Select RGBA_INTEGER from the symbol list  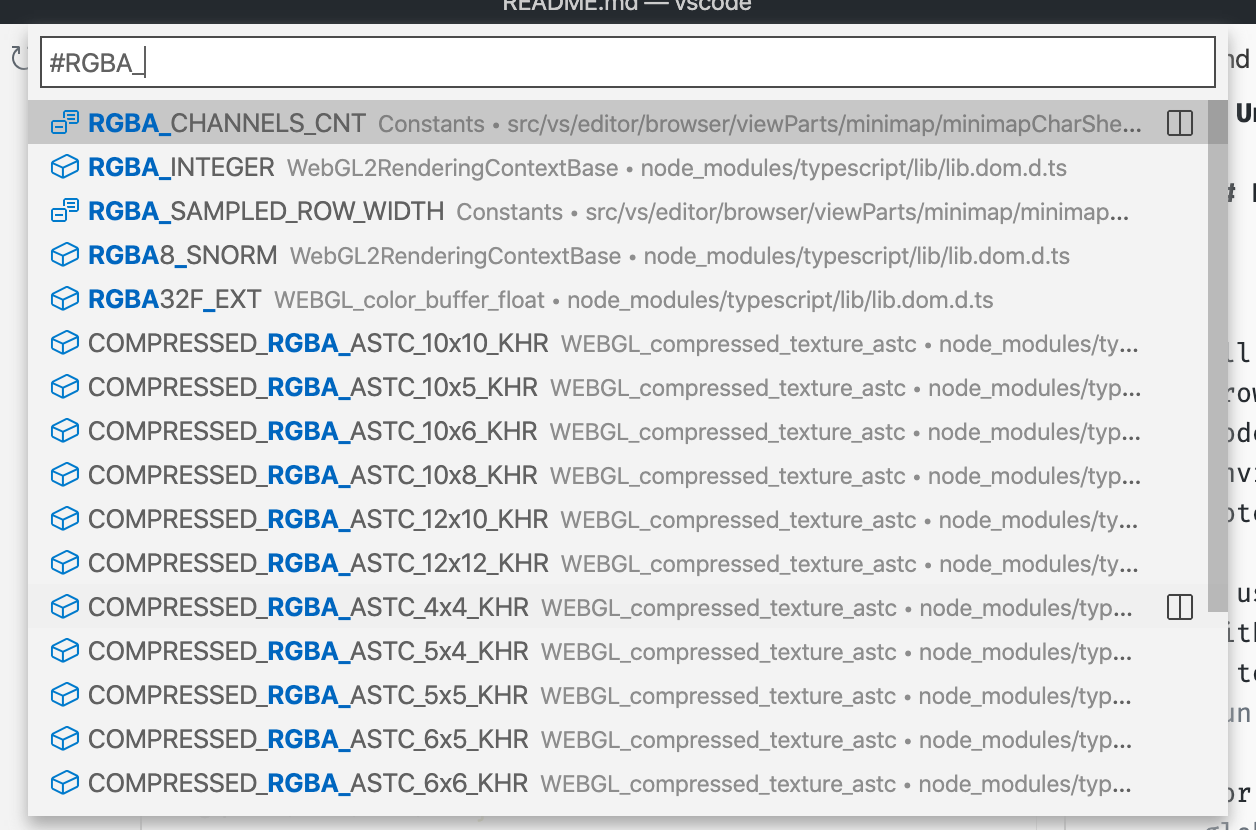[400, 167]
